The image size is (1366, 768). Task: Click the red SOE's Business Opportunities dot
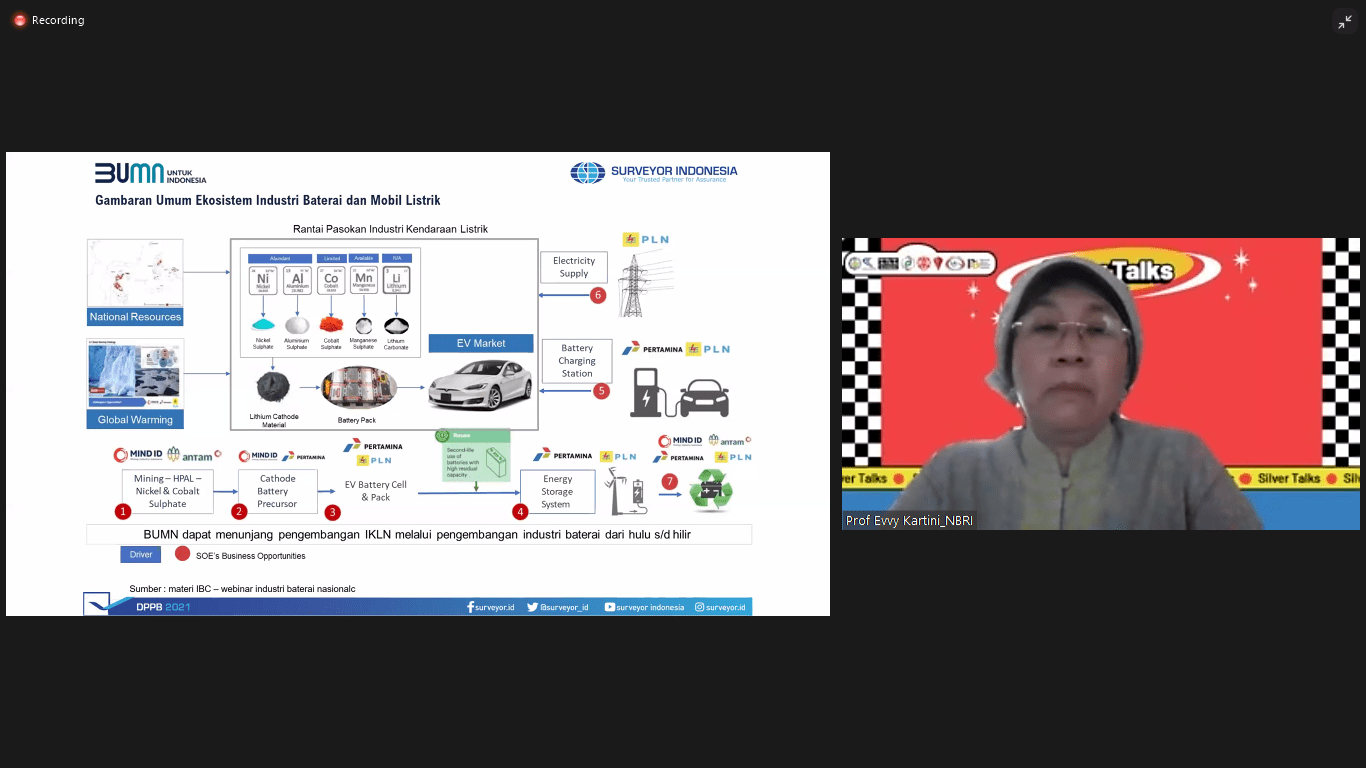pyautogui.click(x=182, y=553)
